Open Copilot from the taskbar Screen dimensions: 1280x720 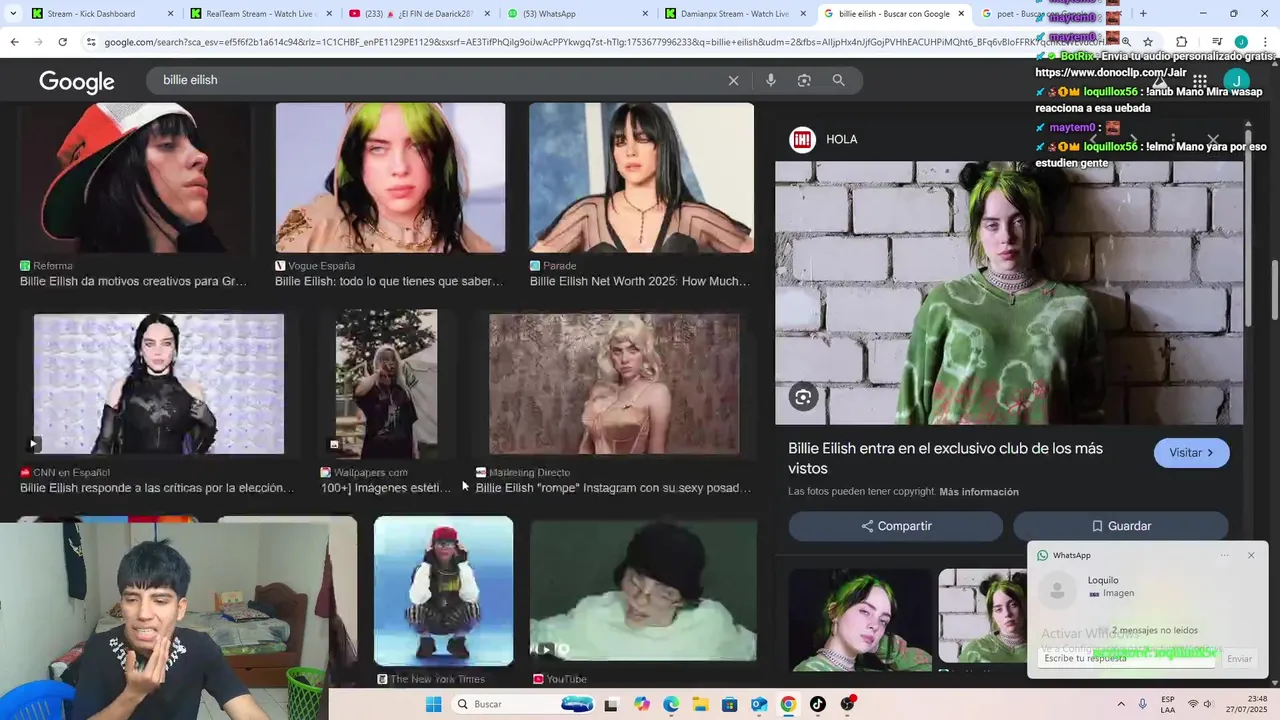[642, 704]
